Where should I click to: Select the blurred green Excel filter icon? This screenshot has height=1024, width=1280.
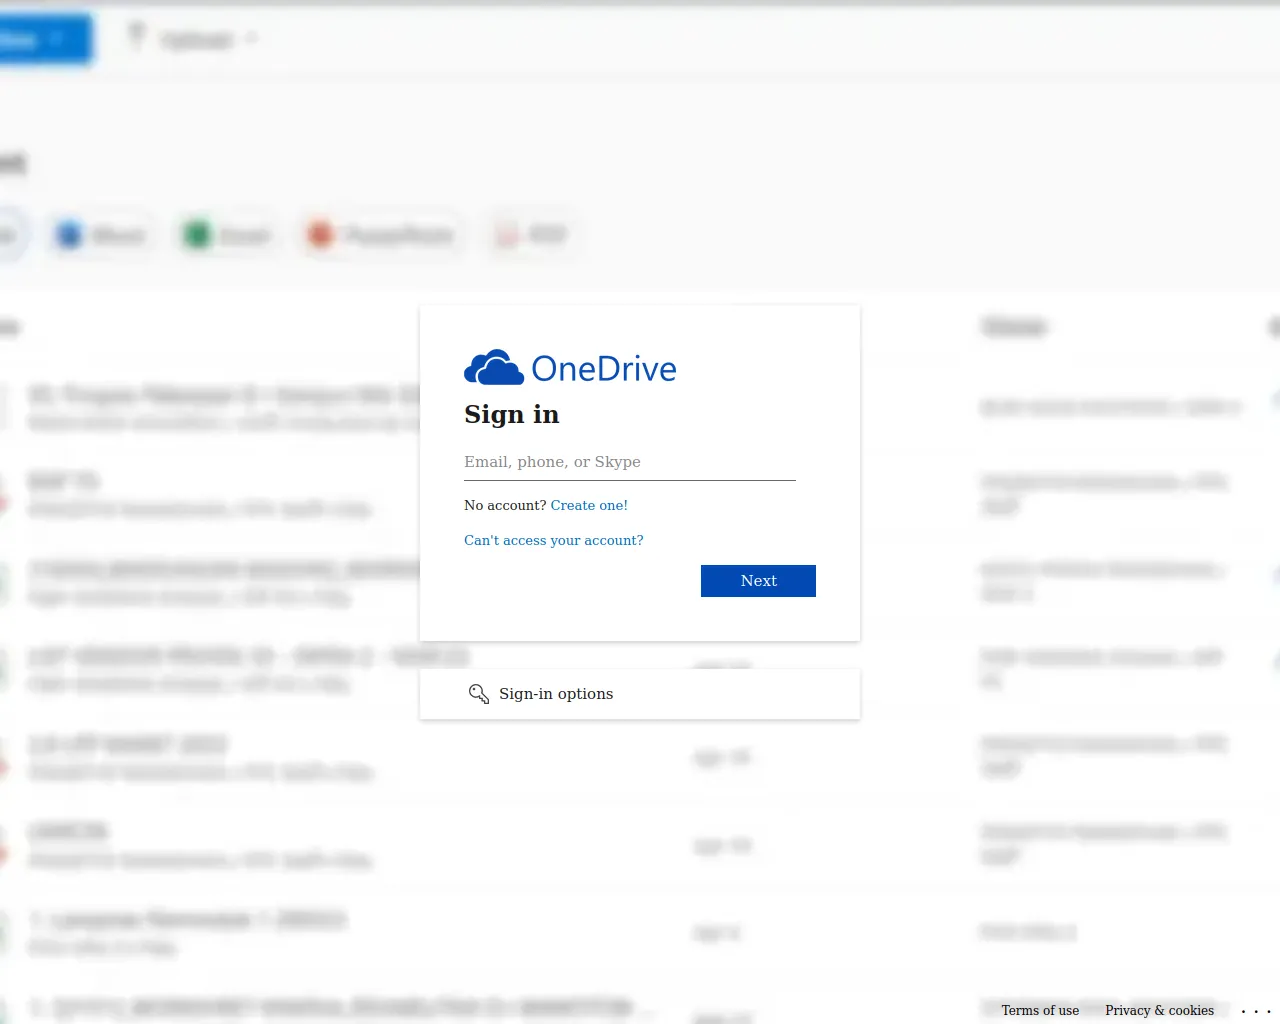coord(197,235)
